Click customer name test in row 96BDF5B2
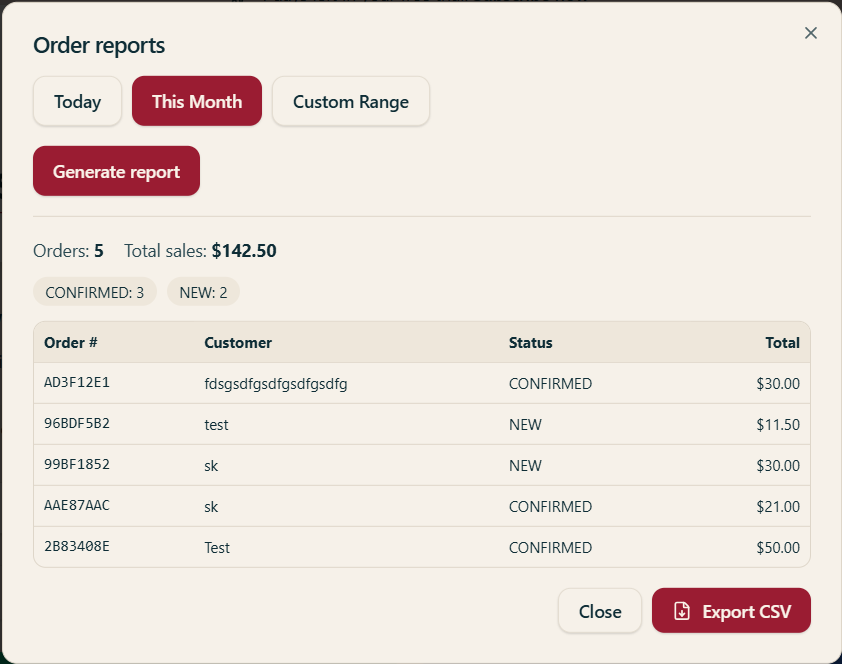 coord(216,425)
